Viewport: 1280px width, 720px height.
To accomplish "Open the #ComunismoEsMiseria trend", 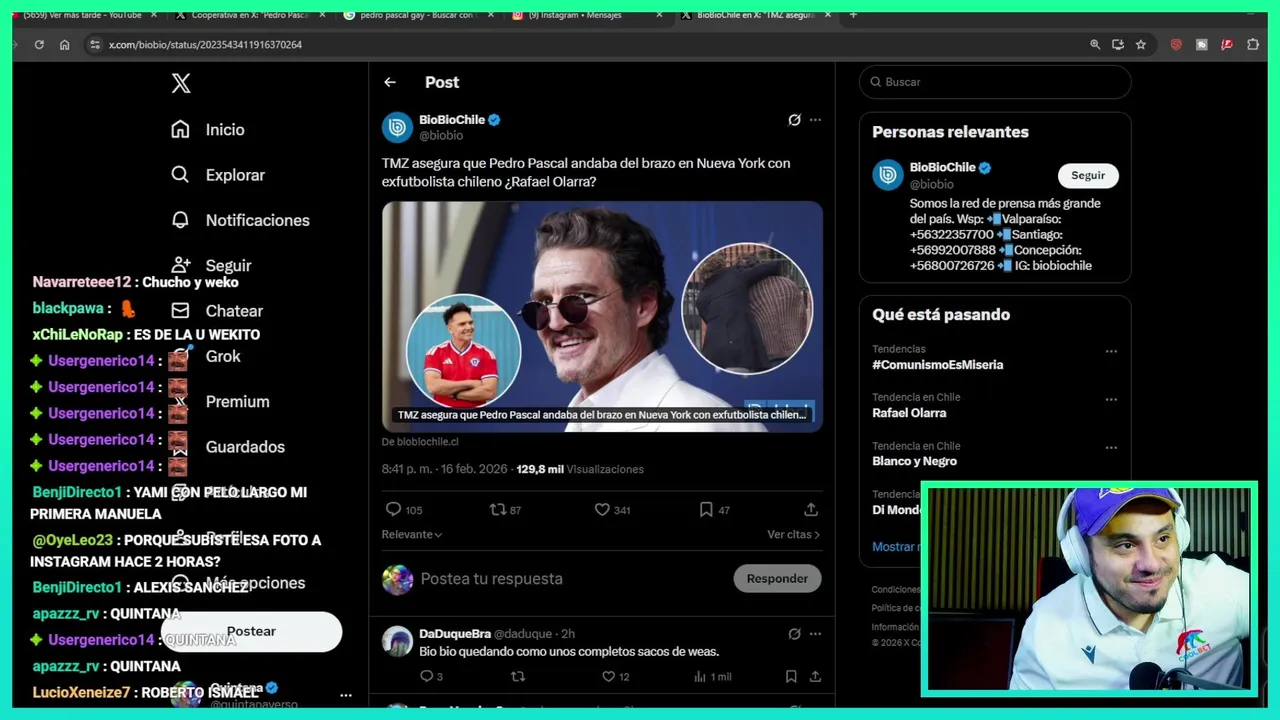I will [x=937, y=365].
